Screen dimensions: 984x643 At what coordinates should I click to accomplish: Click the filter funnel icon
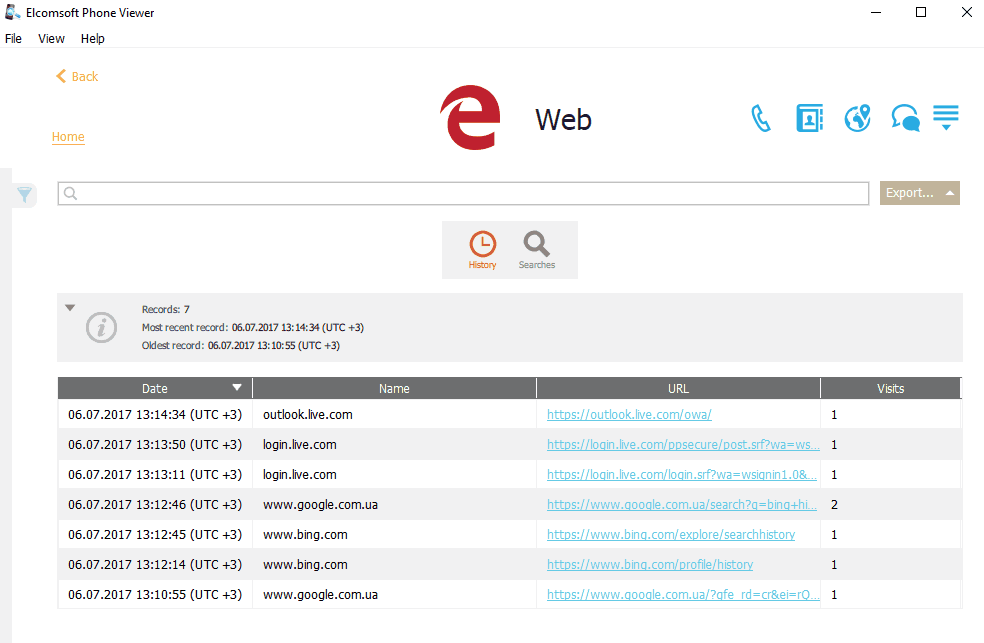tap(25, 195)
